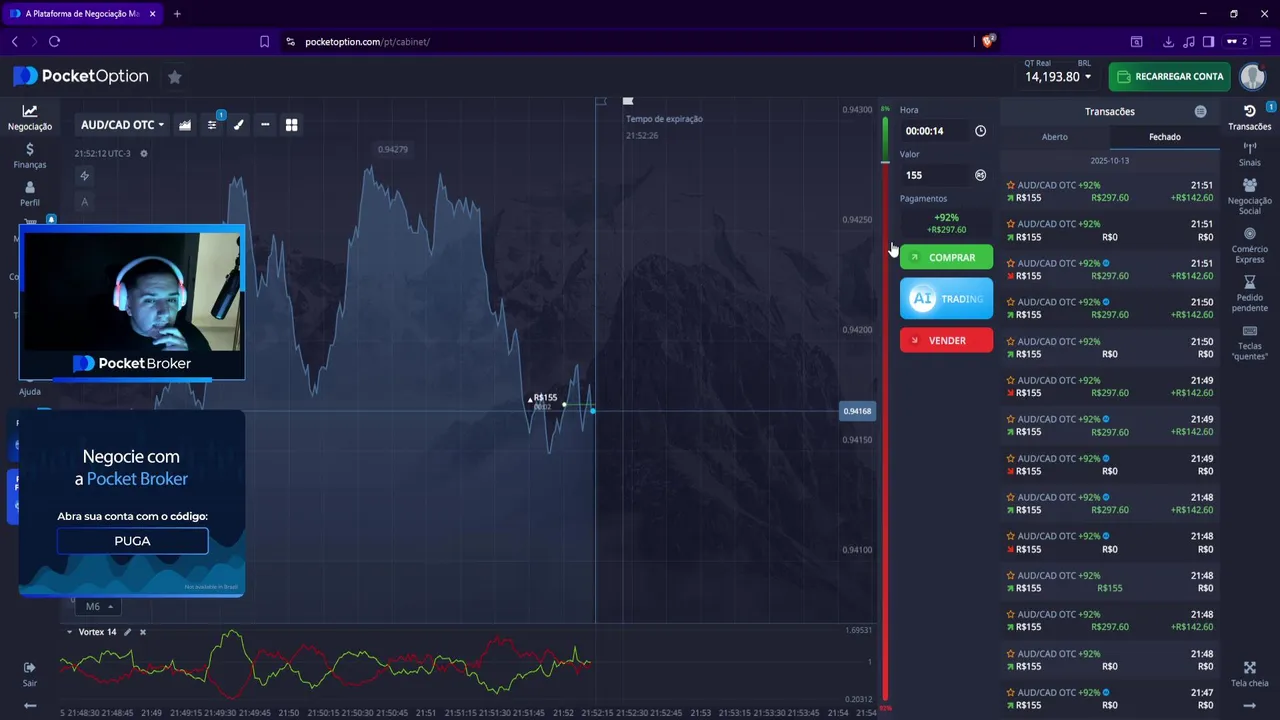Click the pocketoption.com address bar

(x=367, y=42)
